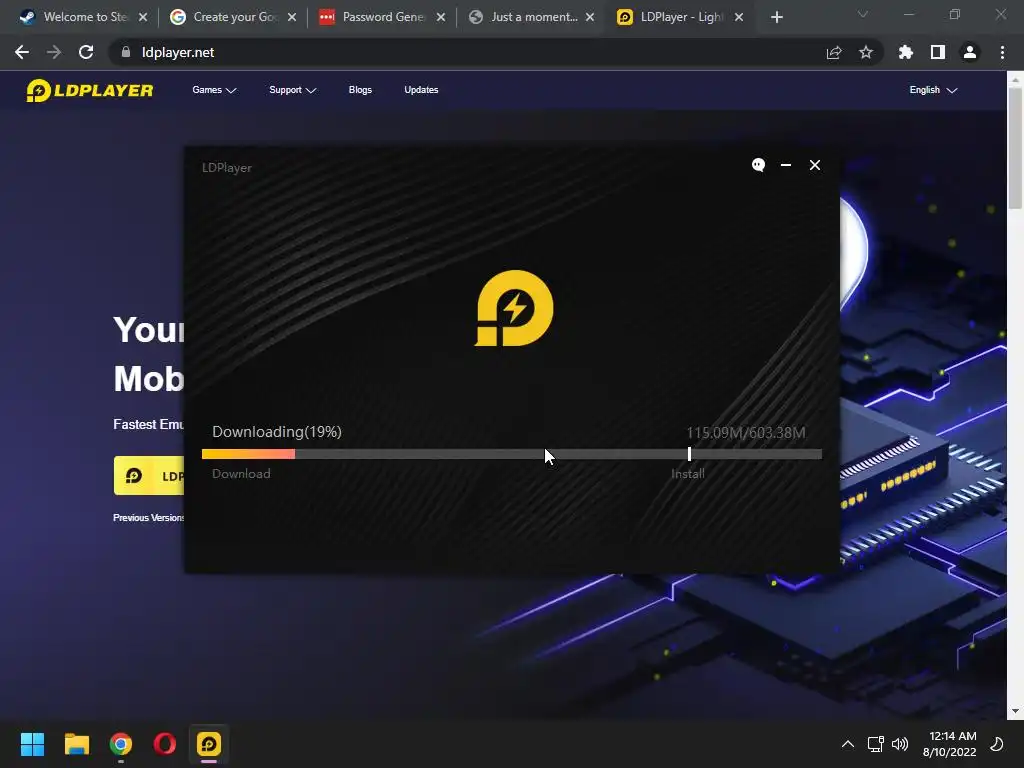Close the Just a moment tab
The height and width of the screenshot is (768, 1024).
590,17
